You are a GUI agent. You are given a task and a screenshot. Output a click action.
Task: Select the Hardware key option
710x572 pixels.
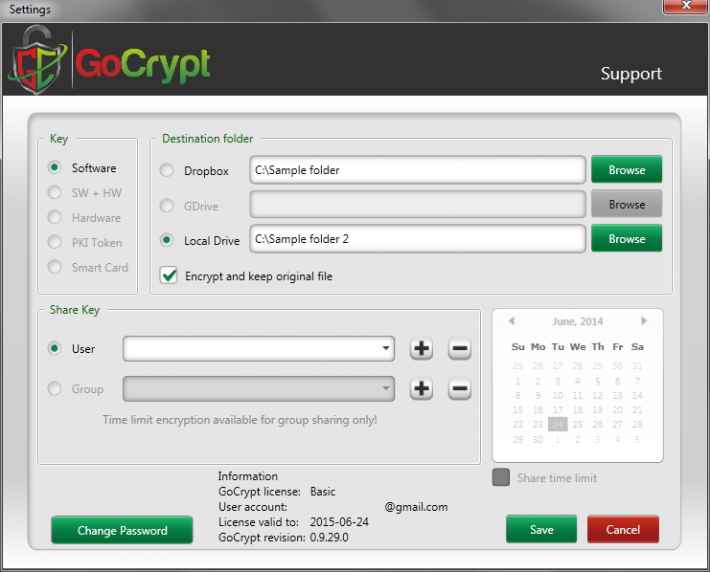(54, 217)
